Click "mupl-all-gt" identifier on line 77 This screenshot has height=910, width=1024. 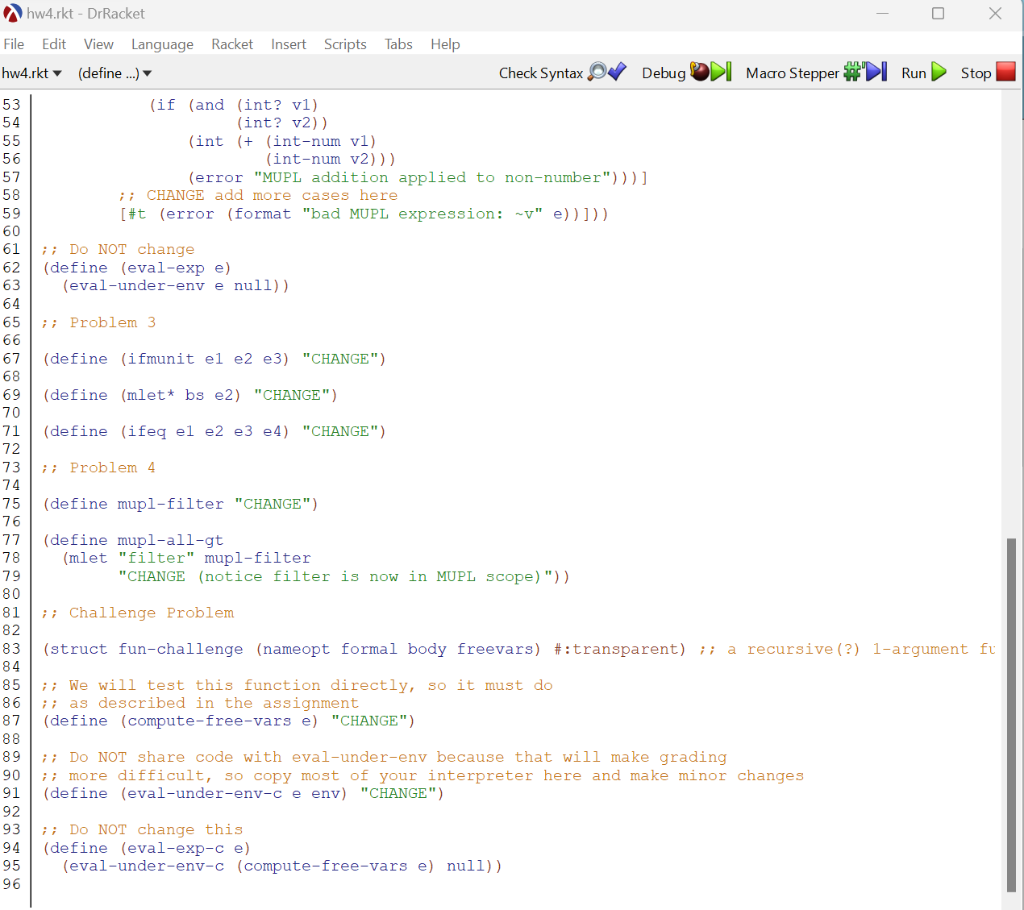pos(170,540)
